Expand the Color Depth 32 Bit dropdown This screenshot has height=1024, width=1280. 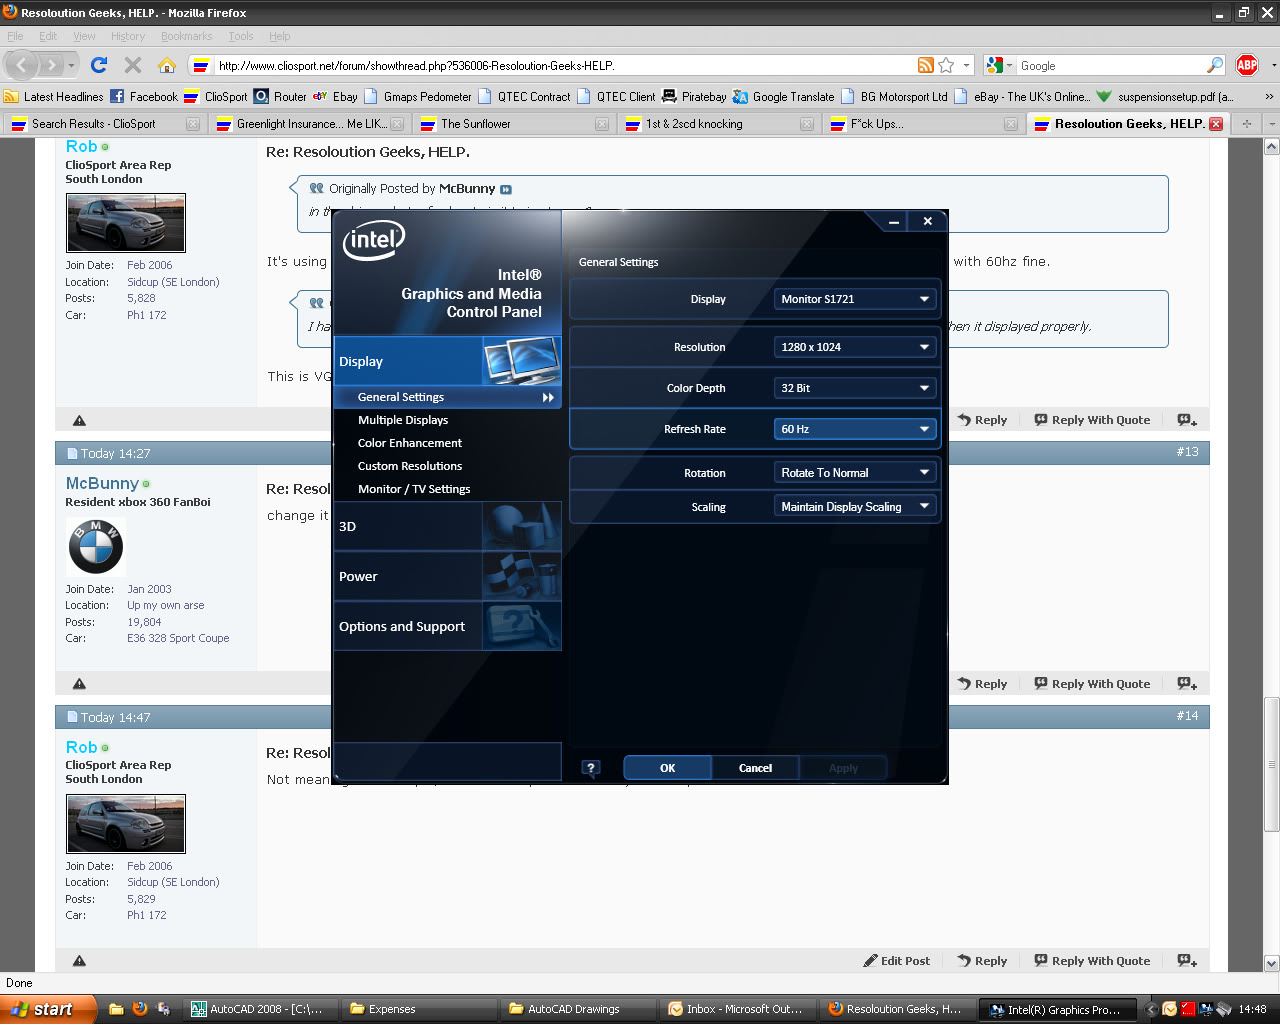pos(854,388)
